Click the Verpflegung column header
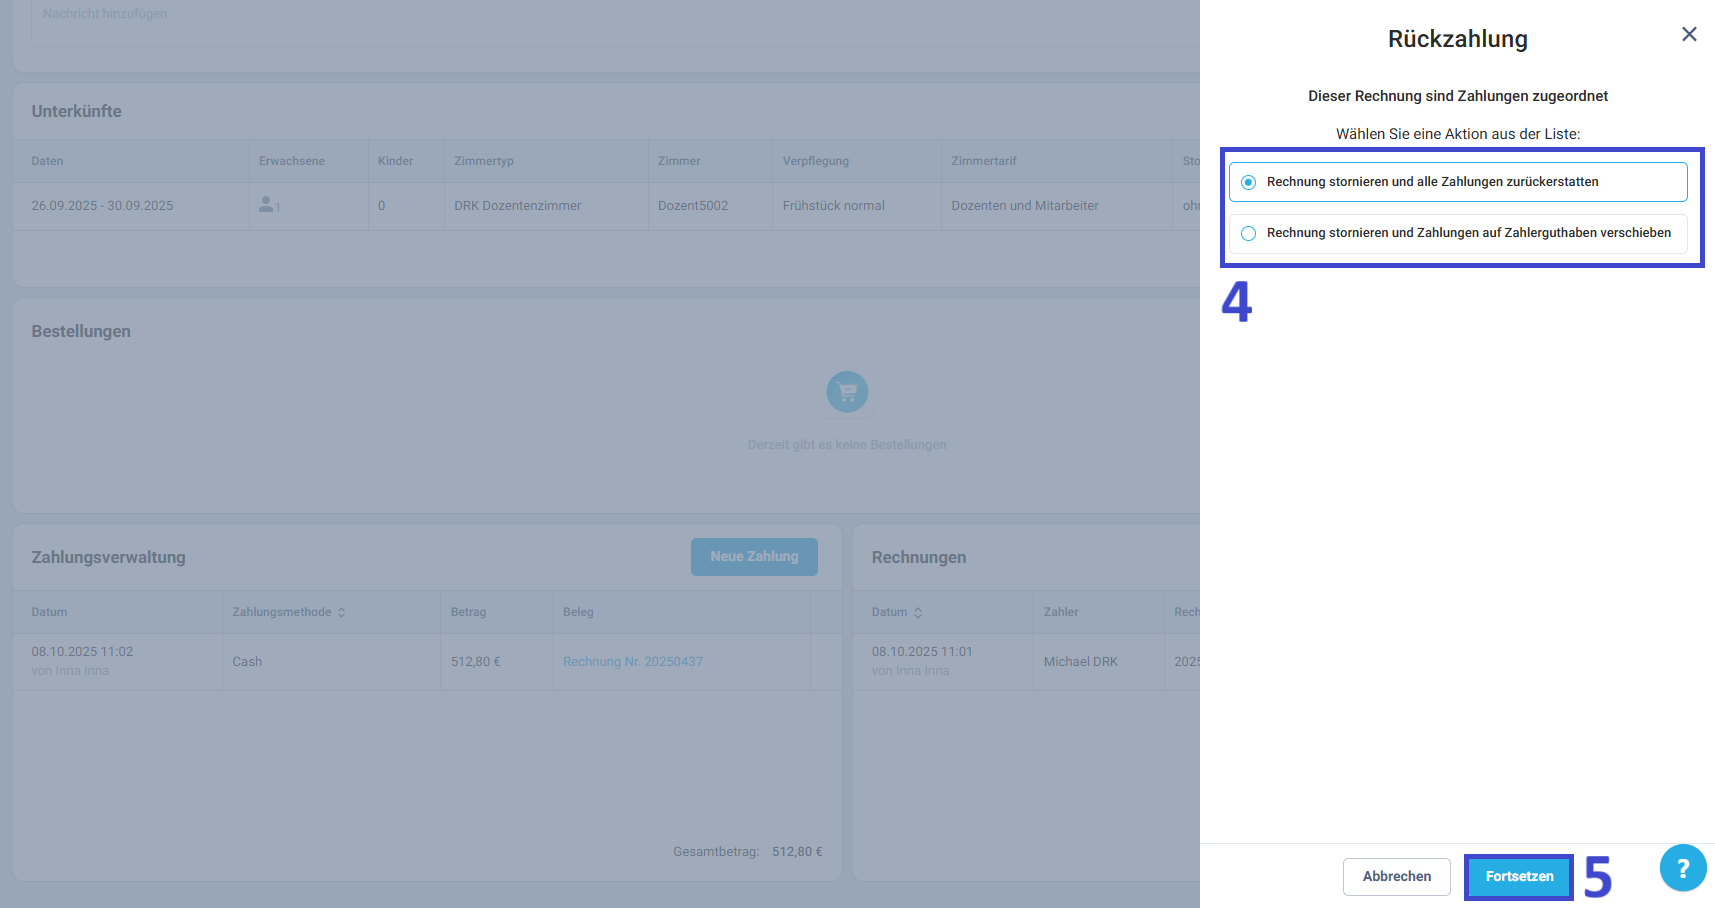Viewport: 1715px width, 908px height. [816, 161]
